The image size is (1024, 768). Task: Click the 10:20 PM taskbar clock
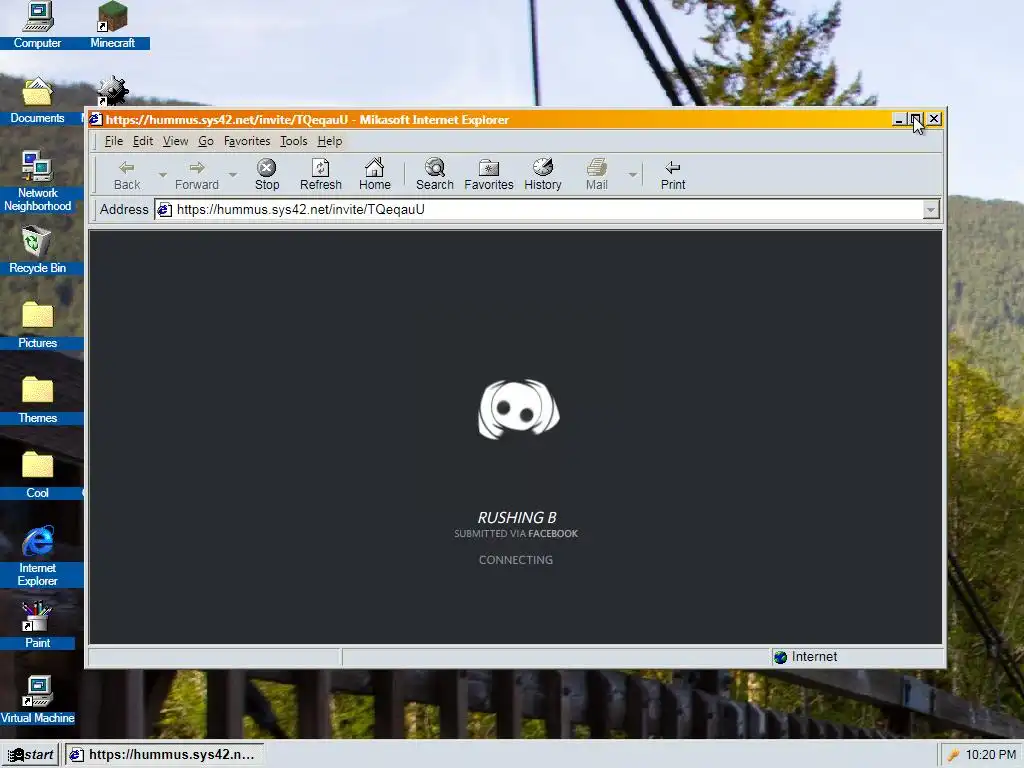(991, 755)
